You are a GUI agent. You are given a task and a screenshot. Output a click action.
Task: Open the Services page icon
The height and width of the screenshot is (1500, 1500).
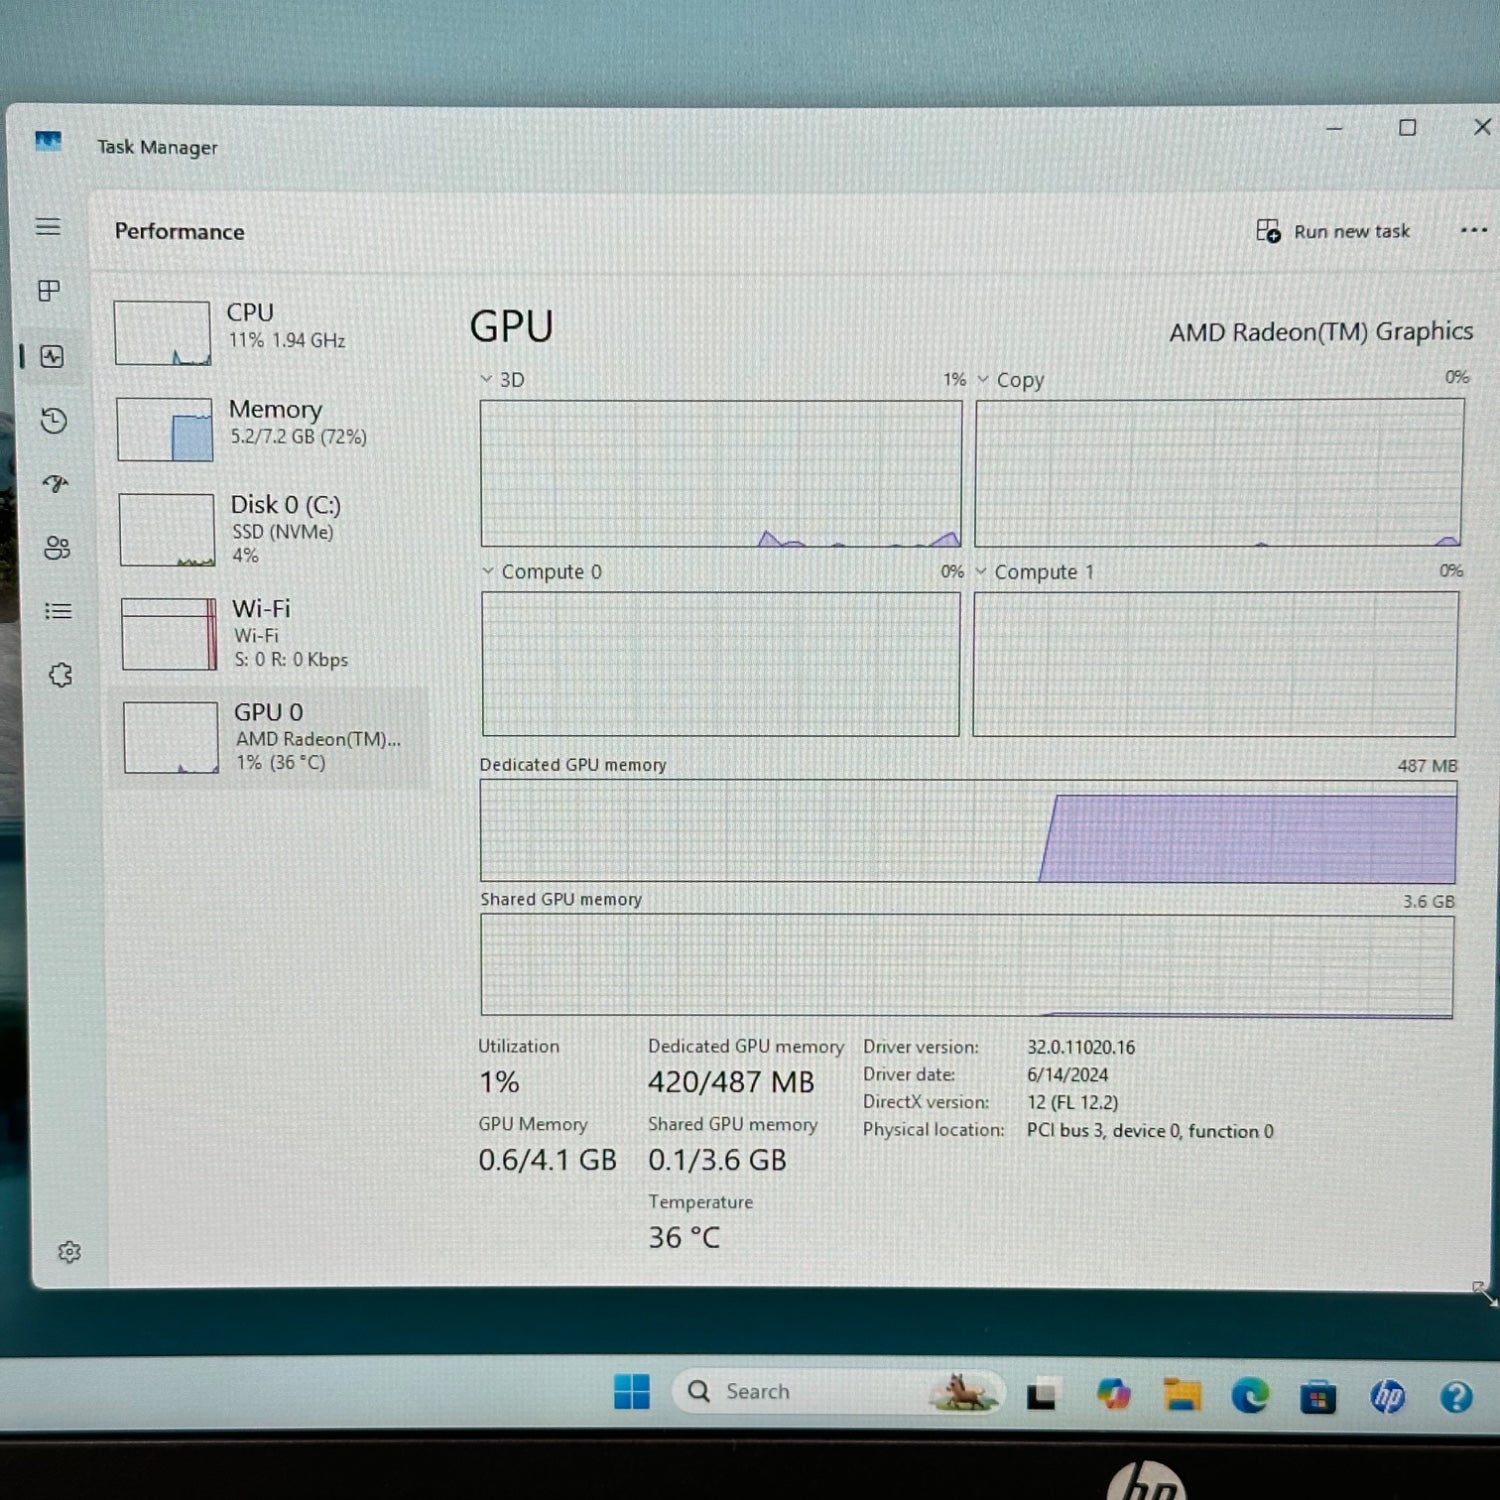click(x=60, y=675)
